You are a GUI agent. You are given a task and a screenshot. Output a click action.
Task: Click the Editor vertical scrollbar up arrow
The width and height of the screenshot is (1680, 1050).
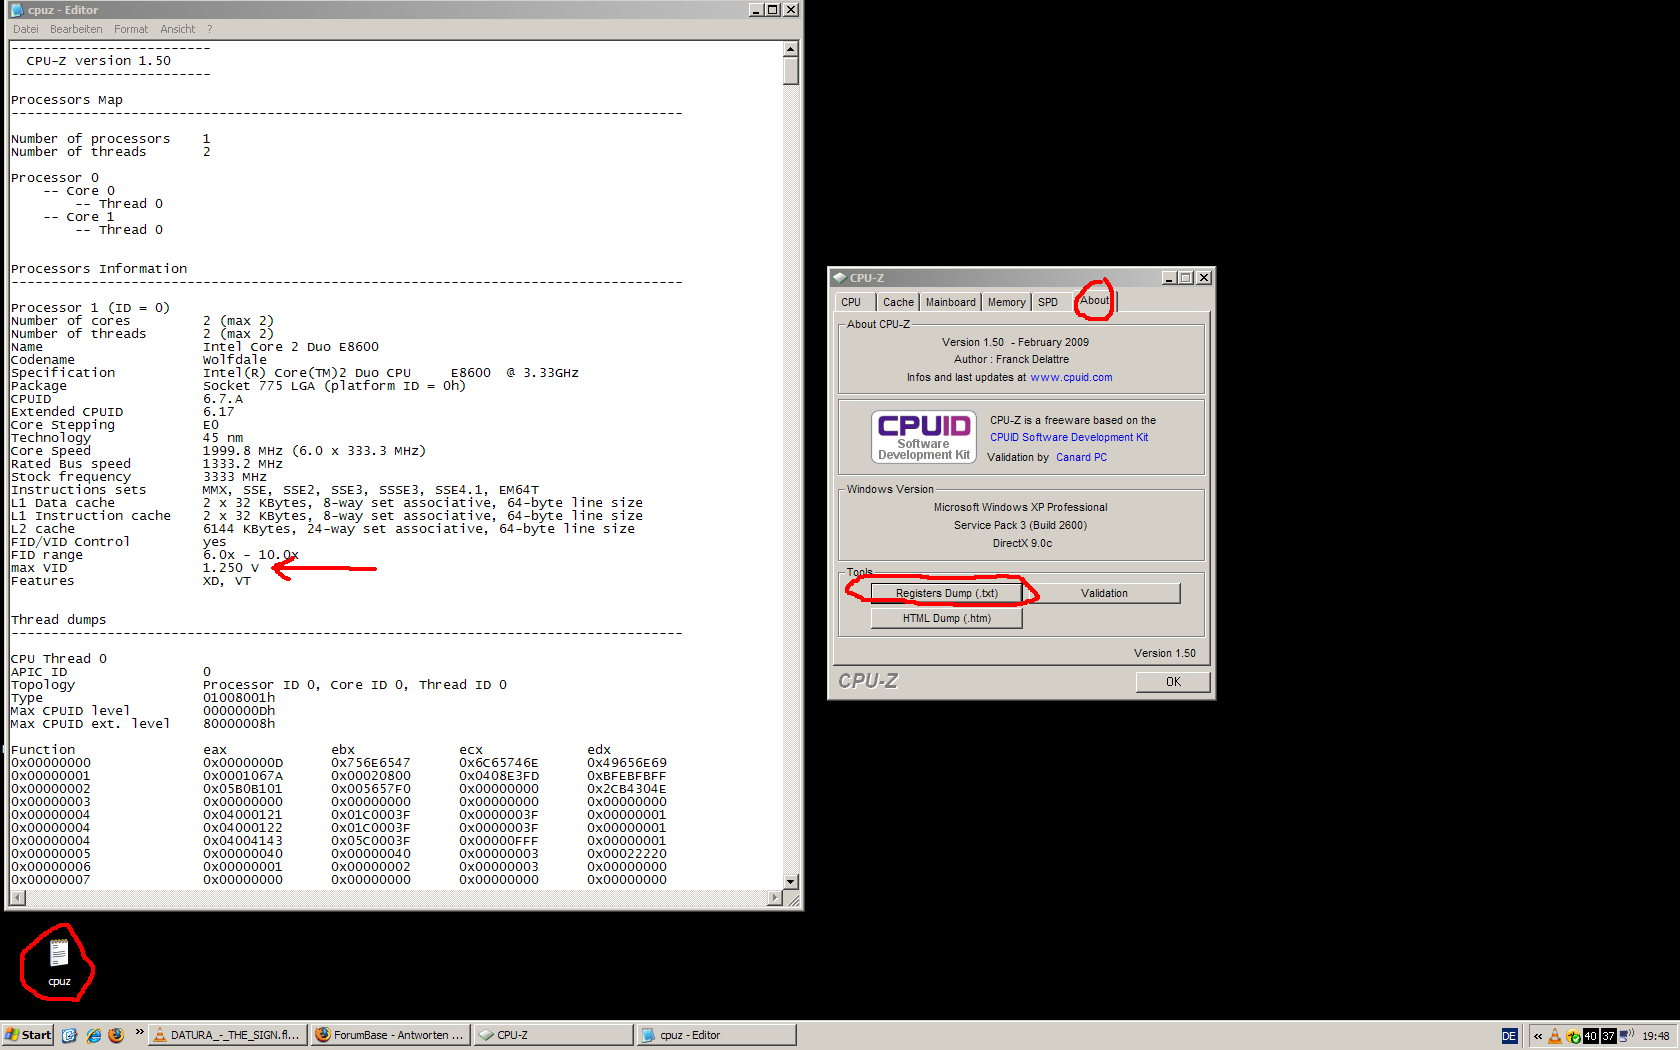tap(791, 49)
